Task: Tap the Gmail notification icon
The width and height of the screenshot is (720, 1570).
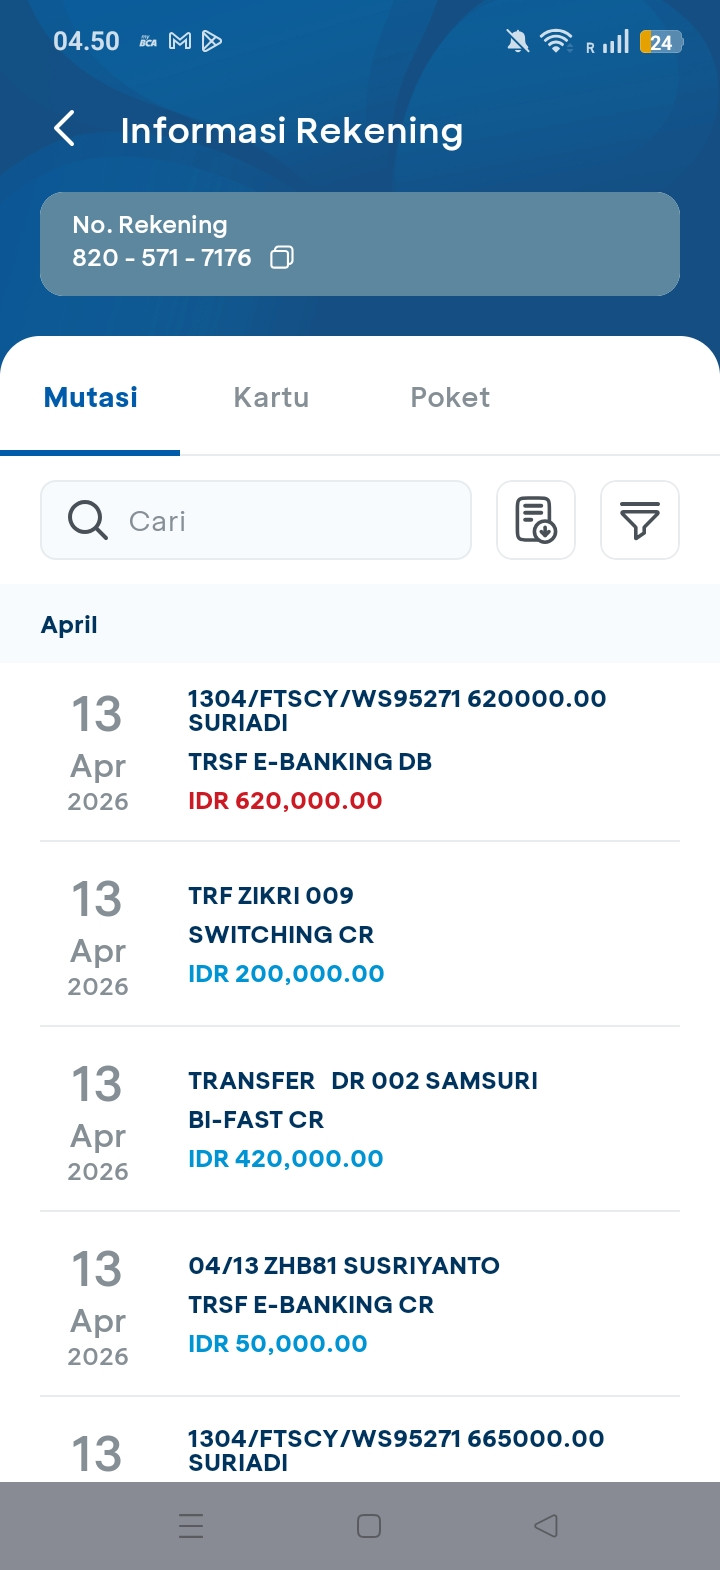Action: point(180,41)
